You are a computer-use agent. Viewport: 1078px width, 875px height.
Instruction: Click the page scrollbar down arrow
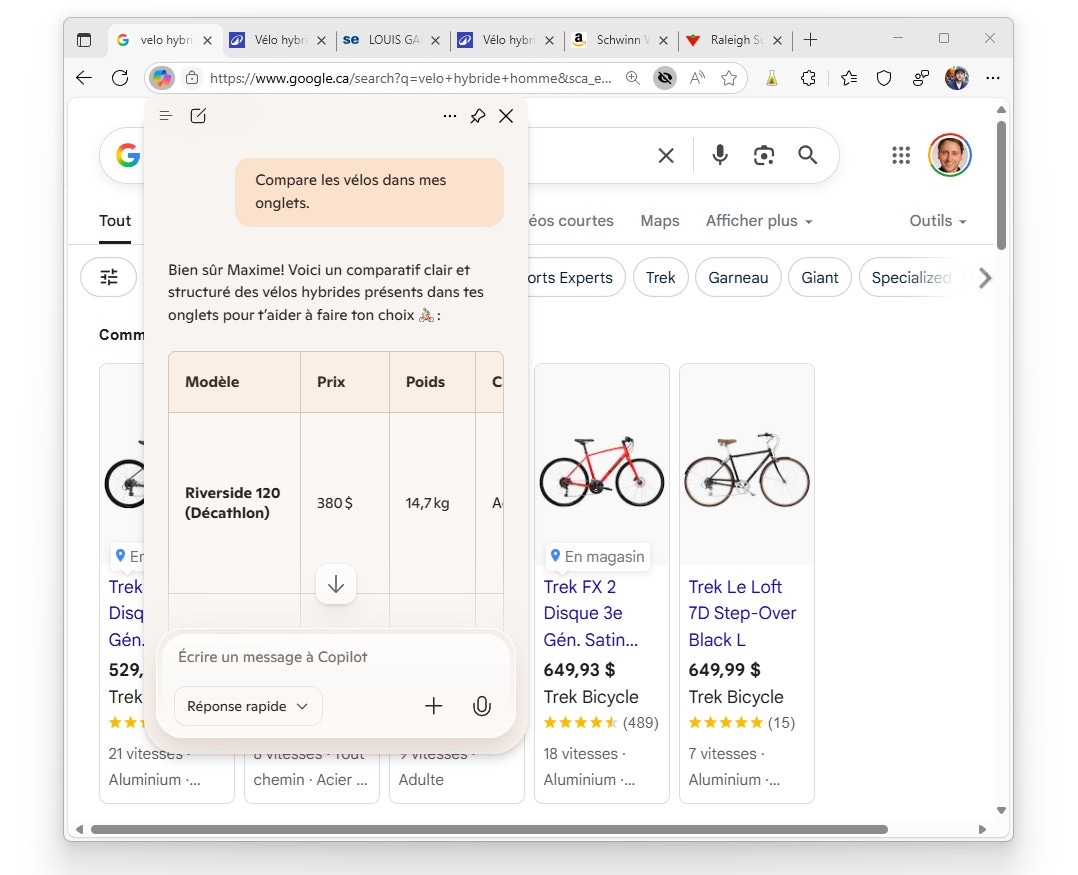pyautogui.click(x=1002, y=810)
